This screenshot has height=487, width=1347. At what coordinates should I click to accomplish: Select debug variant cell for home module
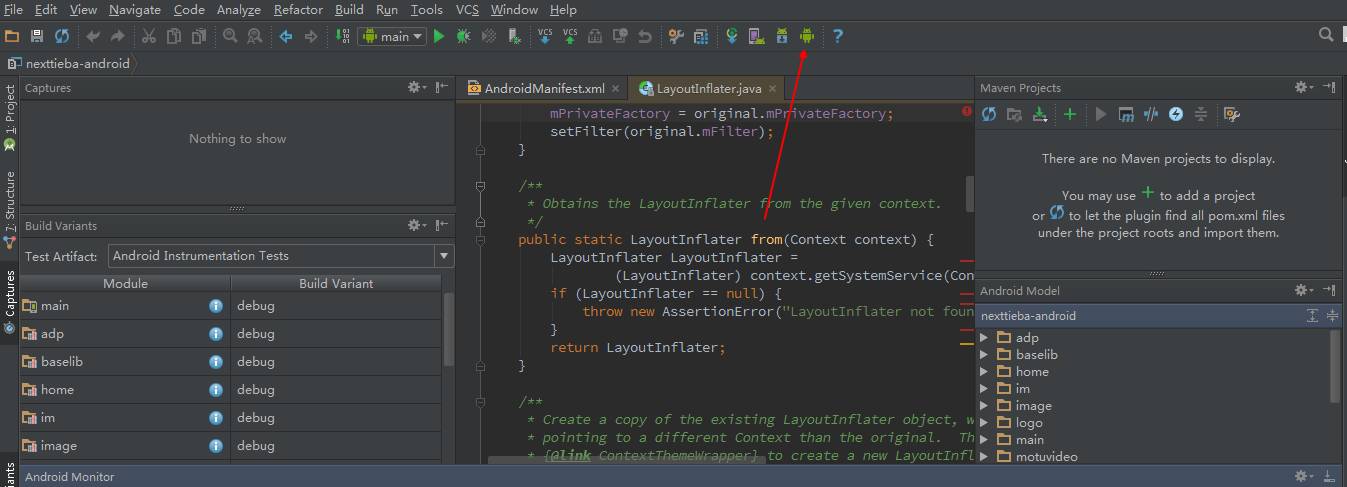(x=335, y=390)
